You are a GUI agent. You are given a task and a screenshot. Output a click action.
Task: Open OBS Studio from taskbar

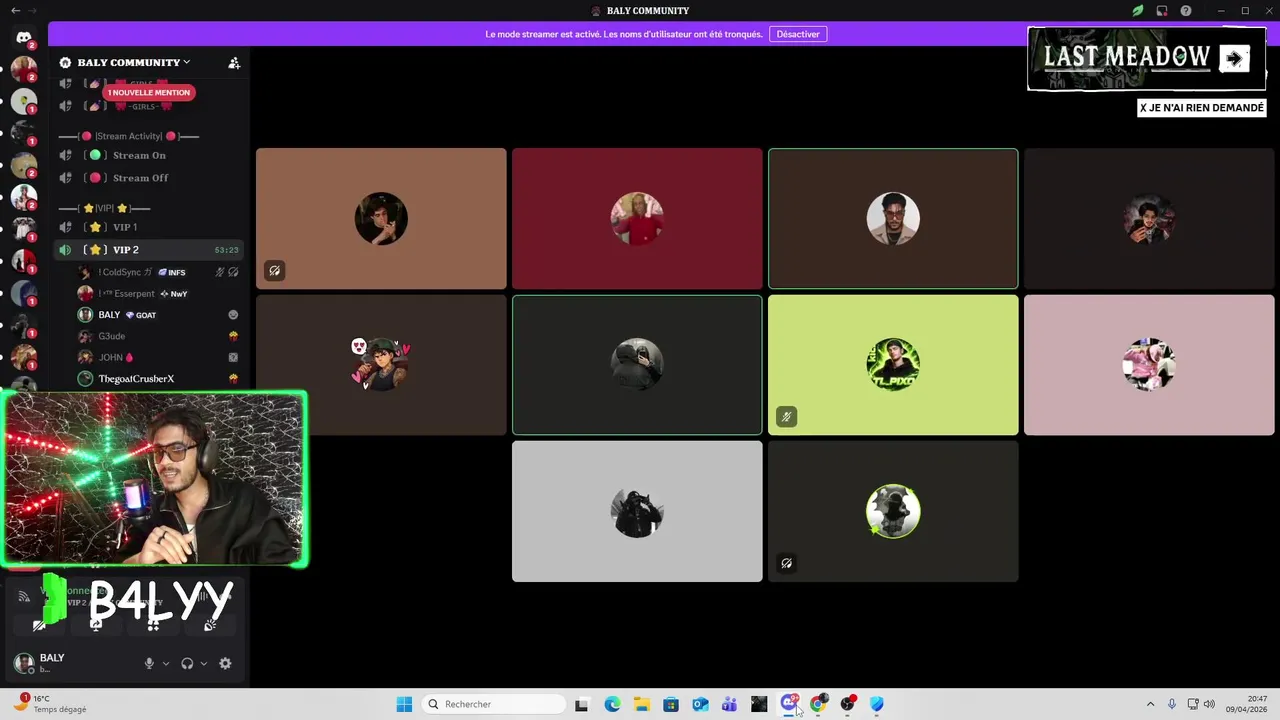pos(848,704)
